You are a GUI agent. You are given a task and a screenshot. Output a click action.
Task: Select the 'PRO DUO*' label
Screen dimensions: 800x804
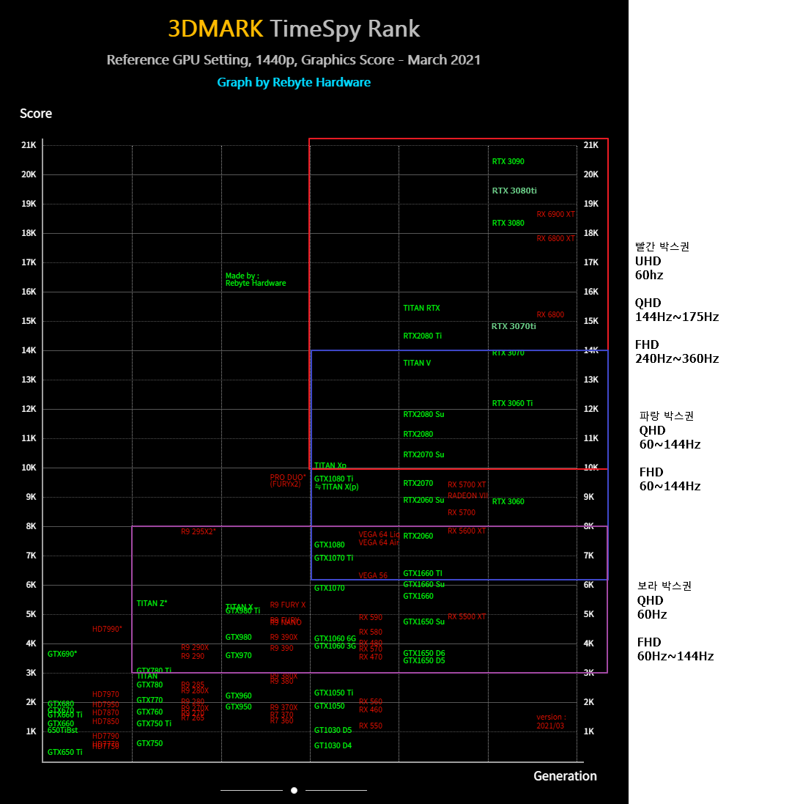(x=288, y=477)
